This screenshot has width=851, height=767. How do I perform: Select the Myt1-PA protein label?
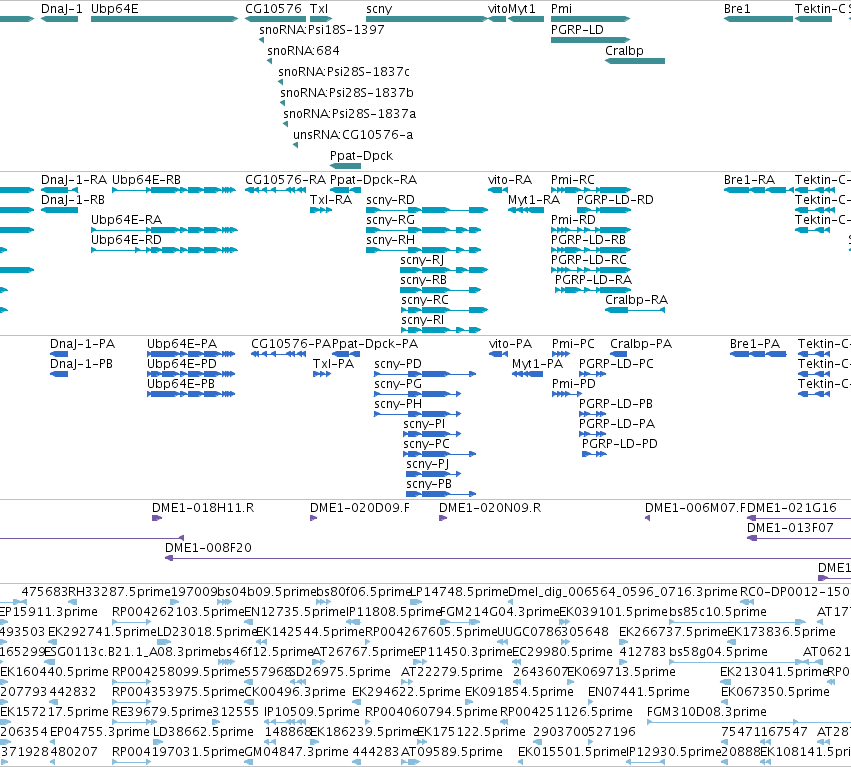click(x=537, y=364)
